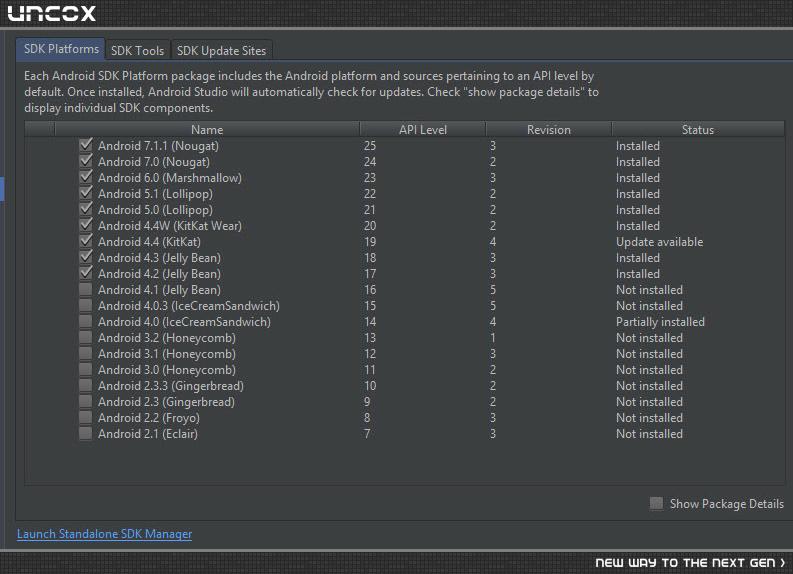
Task: Click 'Not installed' status for Android 4.1
Action: (649, 290)
